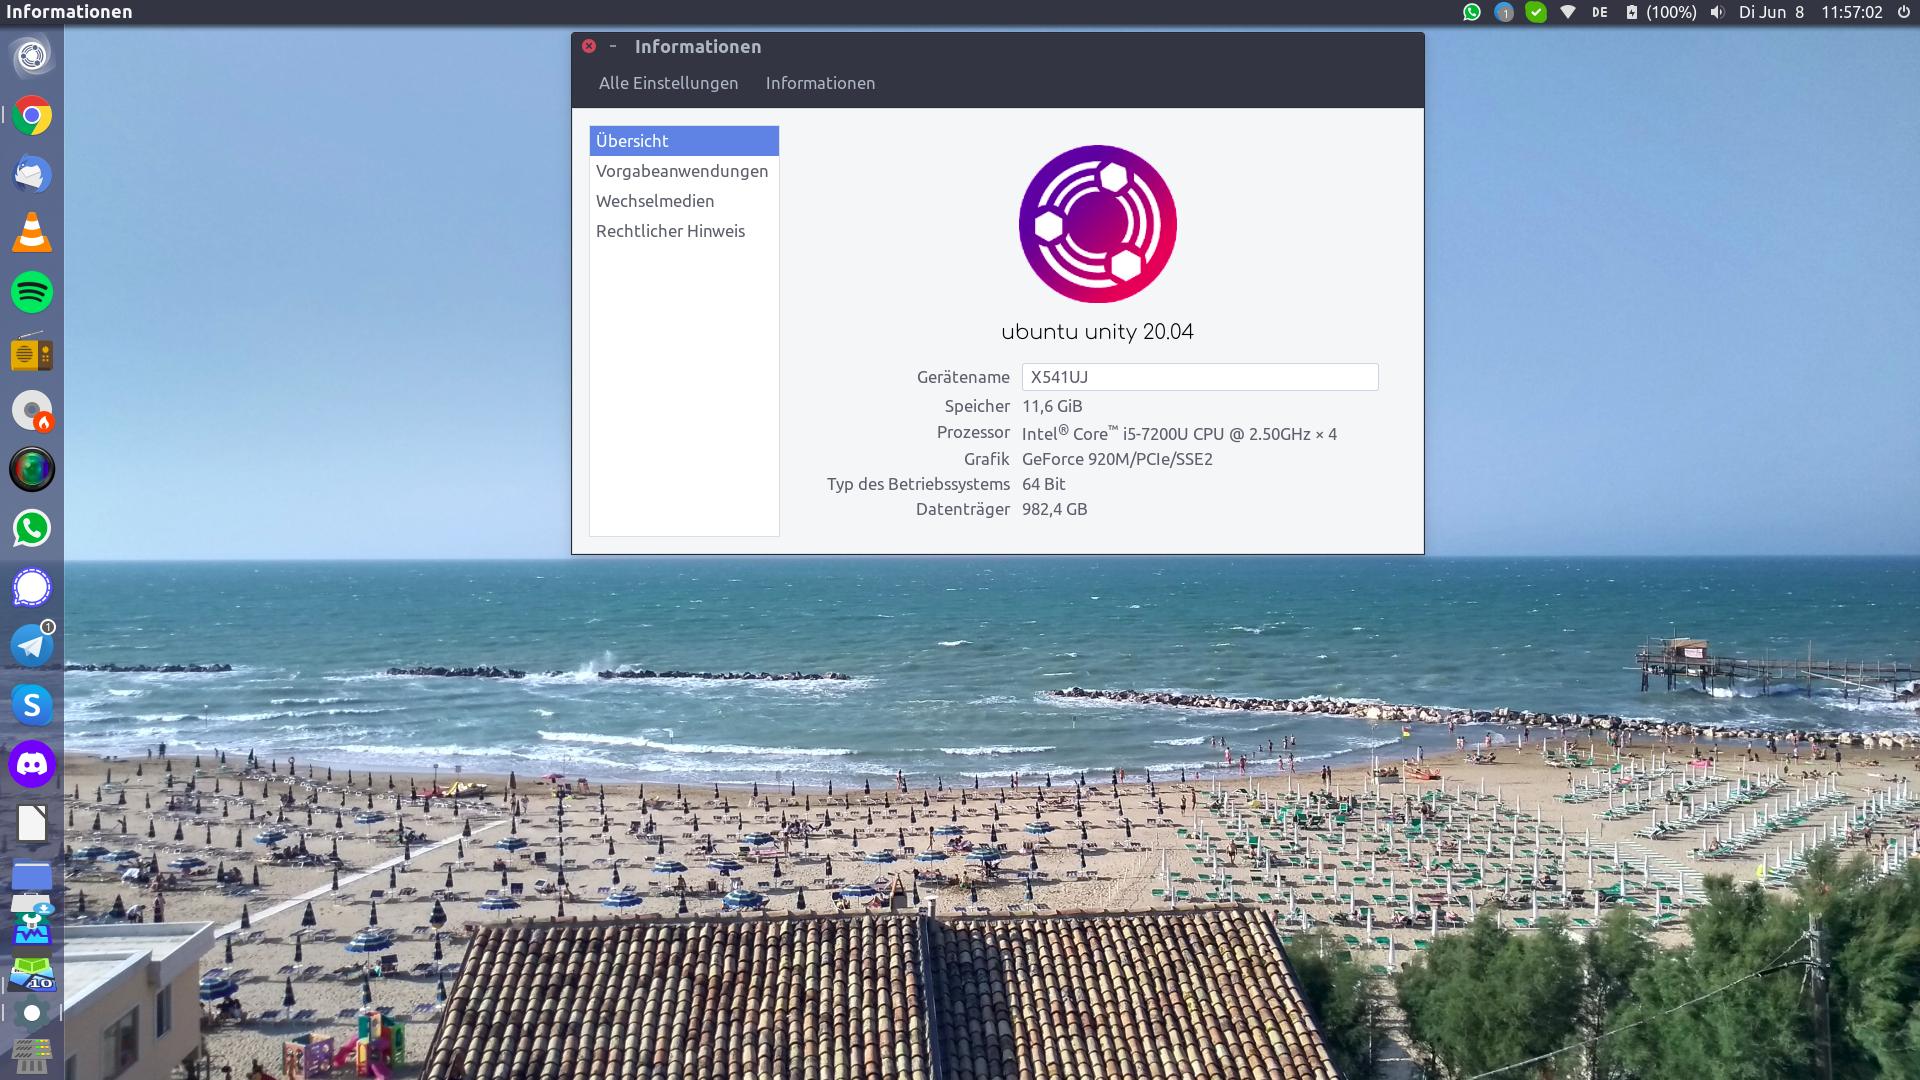Open the Wi-Fi network indicator menu
This screenshot has width=1920, height=1080.
(1568, 12)
